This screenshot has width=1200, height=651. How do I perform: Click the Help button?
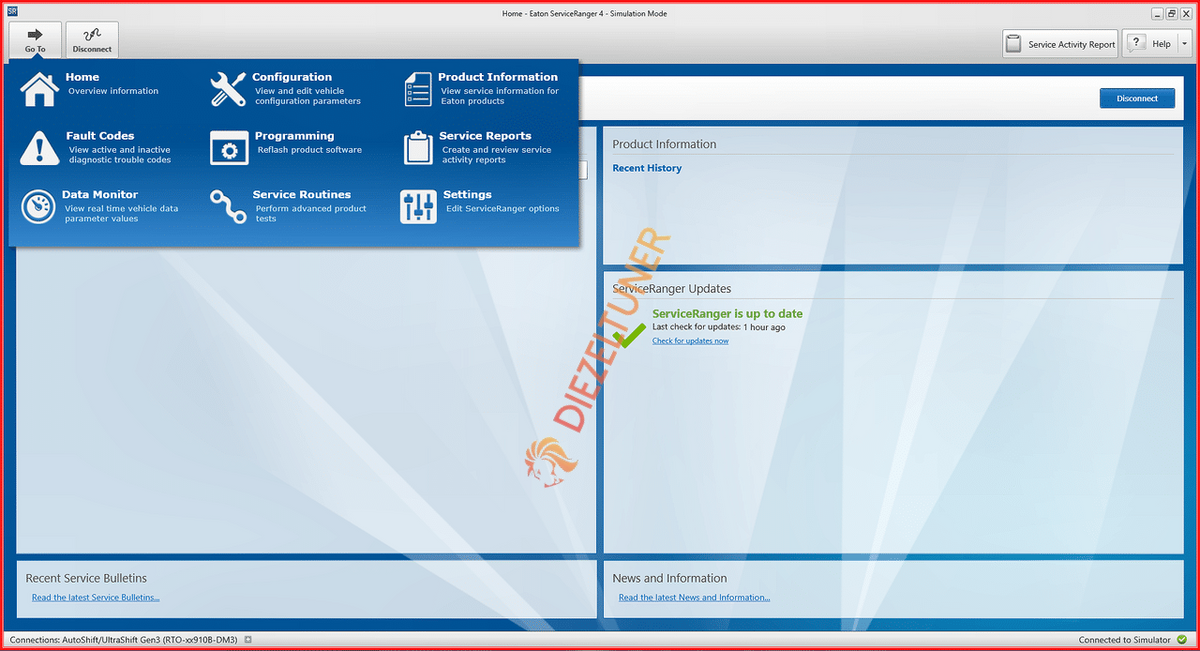pyautogui.click(x=1149, y=44)
